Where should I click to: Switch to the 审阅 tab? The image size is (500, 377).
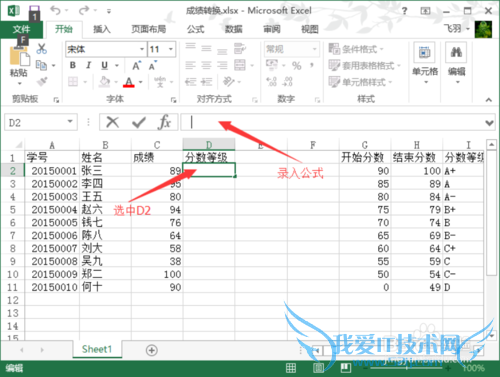[x=272, y=29]
